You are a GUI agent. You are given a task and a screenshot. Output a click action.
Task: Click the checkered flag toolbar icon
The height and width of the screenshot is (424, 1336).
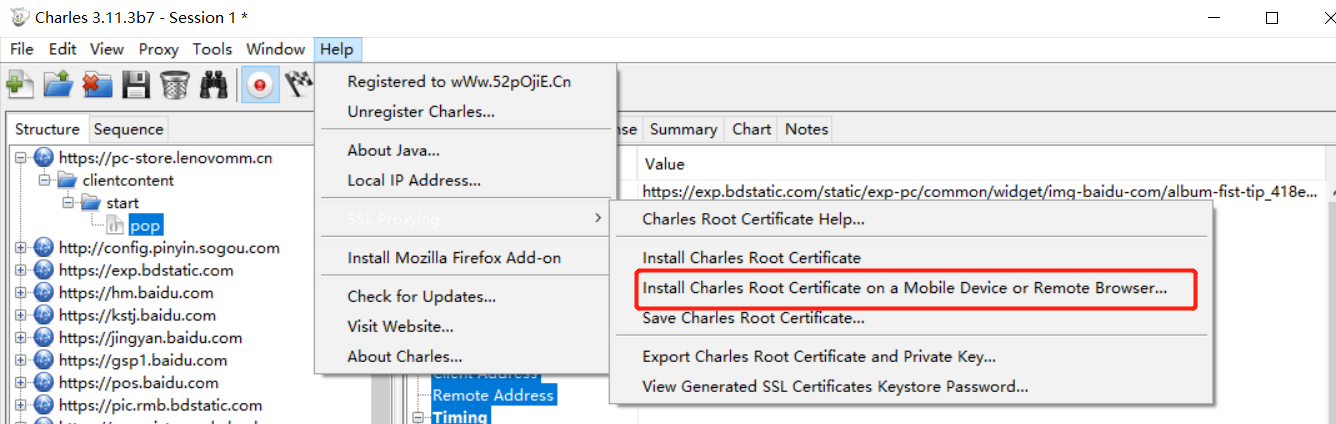(x=299, y=86)
